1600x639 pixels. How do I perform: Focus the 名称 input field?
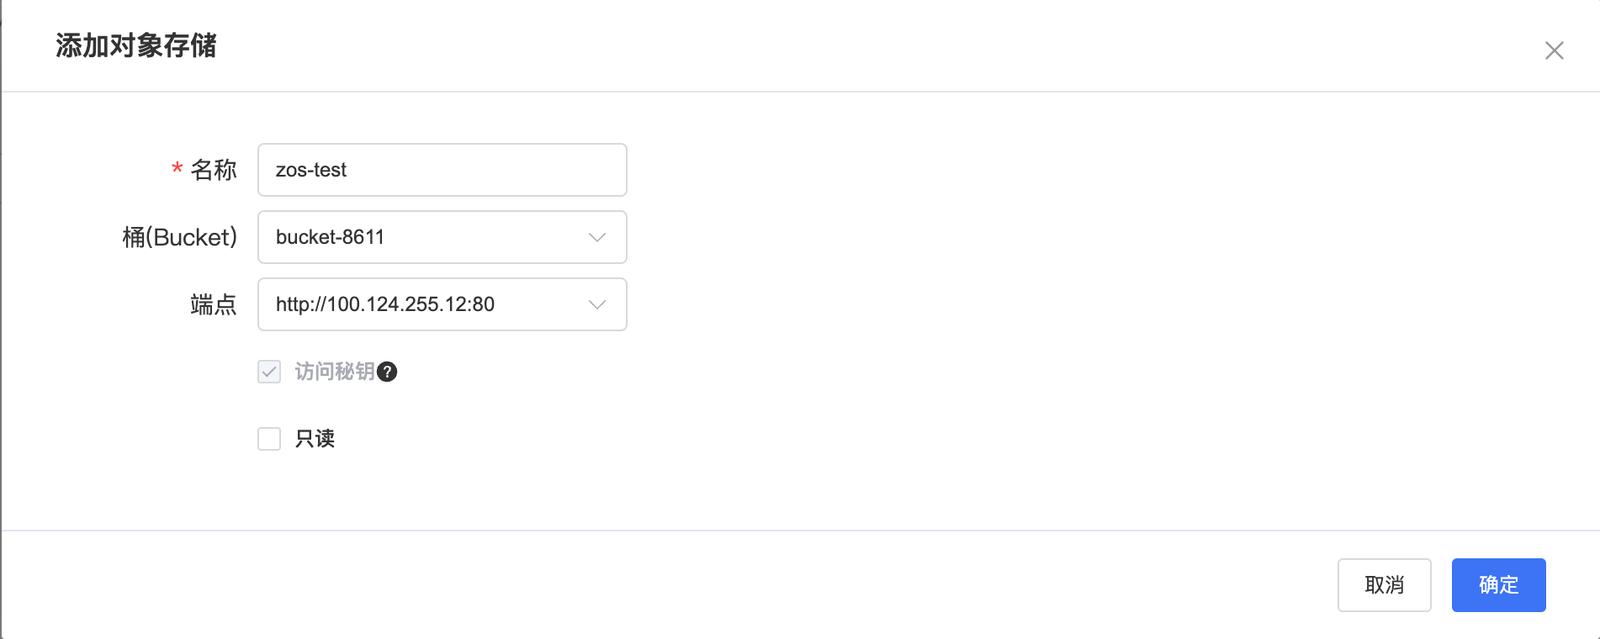point(442,170)
